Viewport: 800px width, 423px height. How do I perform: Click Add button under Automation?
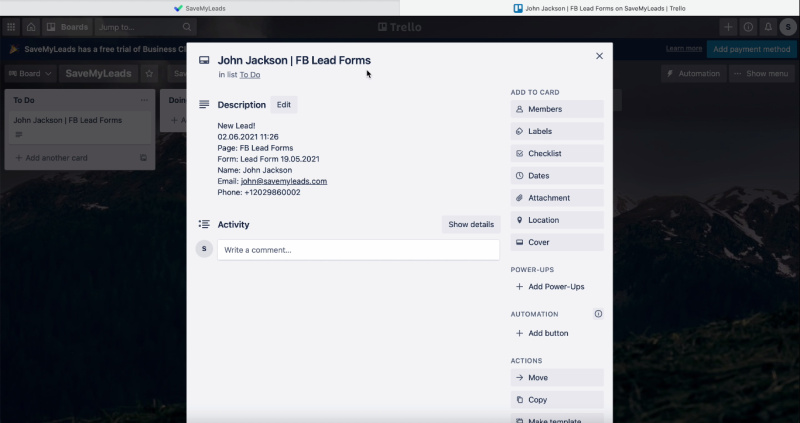(x=557, y=333)
